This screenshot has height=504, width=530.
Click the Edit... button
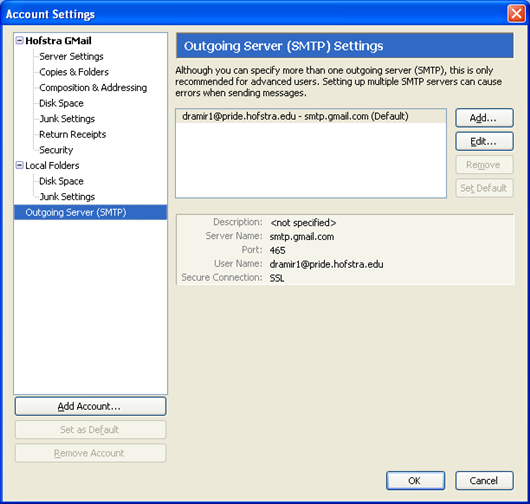(x=484, y=141)
